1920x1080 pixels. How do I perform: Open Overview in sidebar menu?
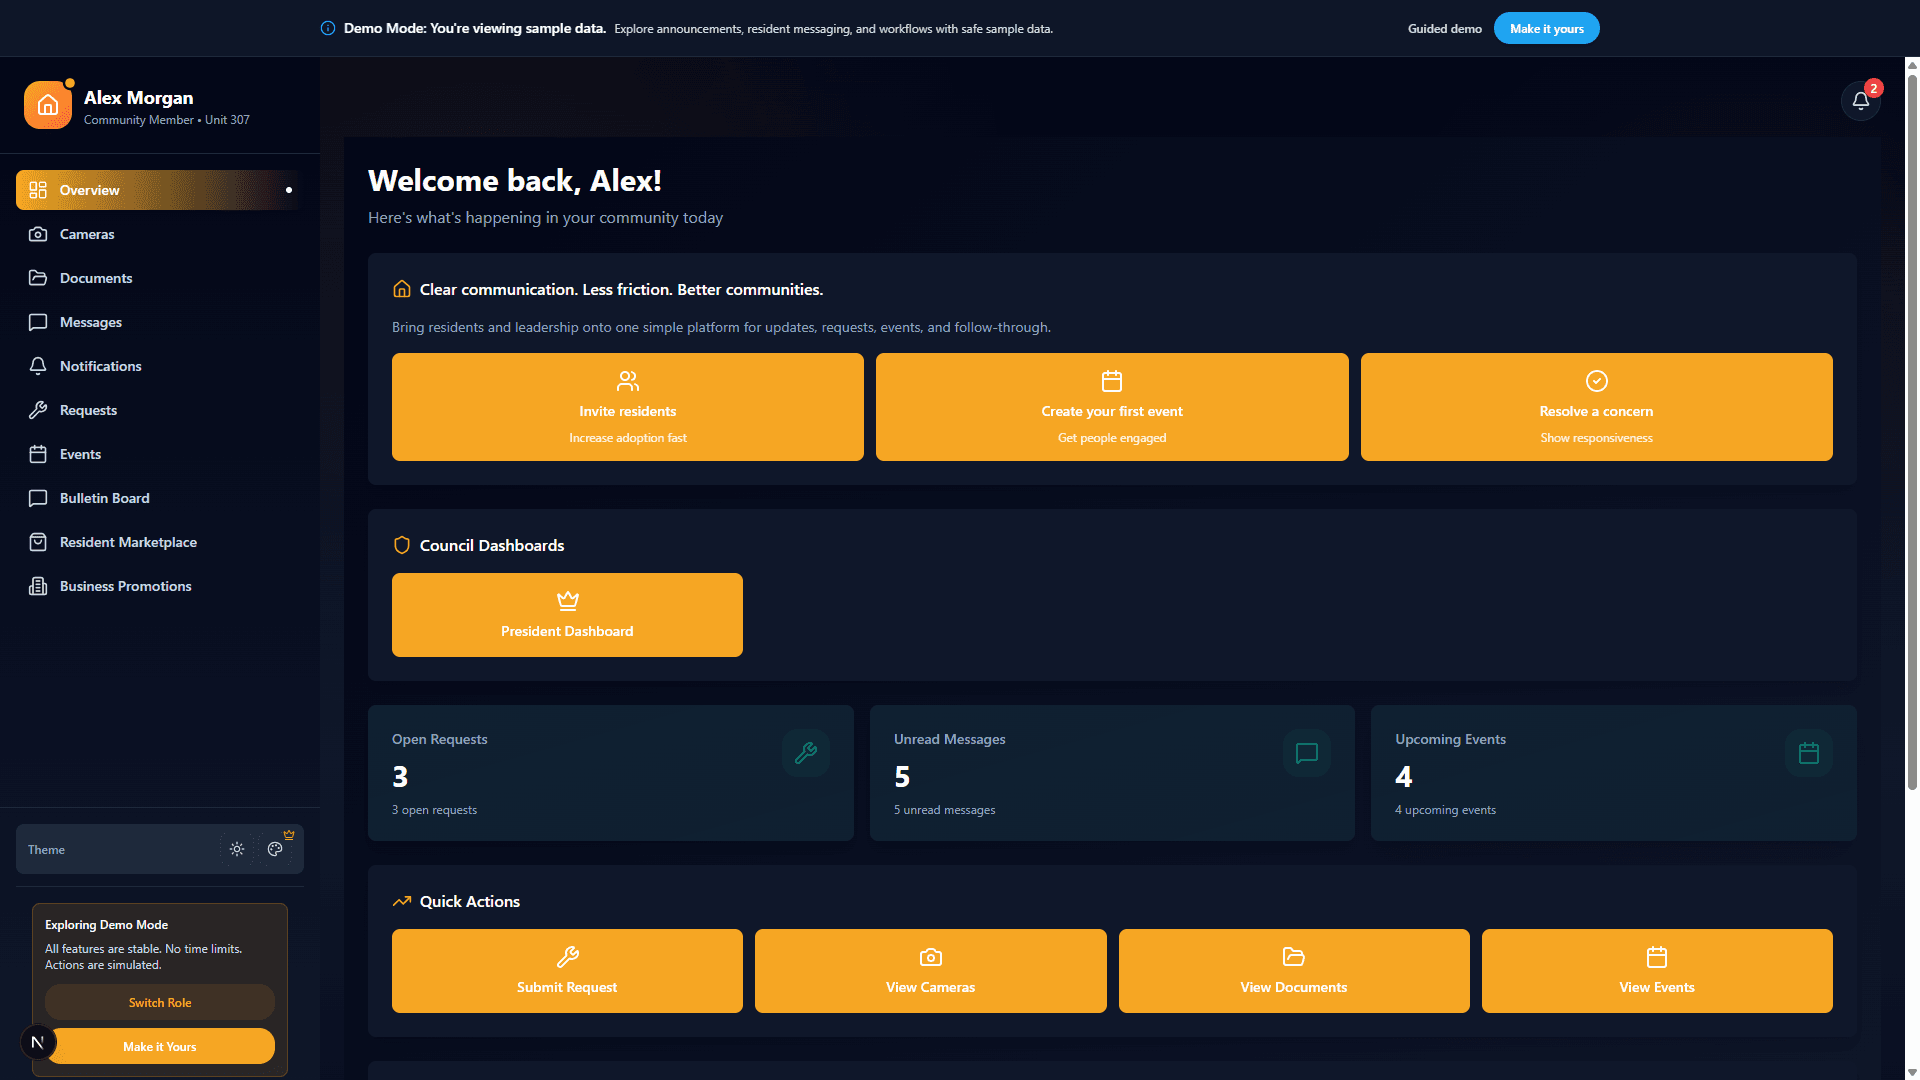point(158,190)
